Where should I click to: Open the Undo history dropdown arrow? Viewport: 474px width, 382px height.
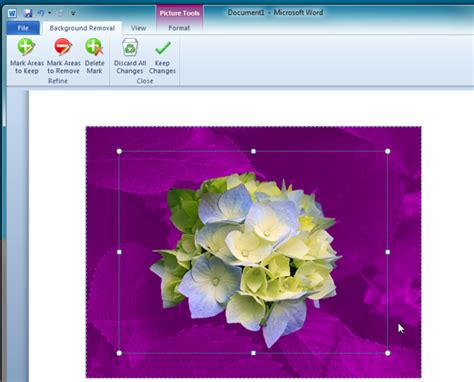(x=49, y=13)
